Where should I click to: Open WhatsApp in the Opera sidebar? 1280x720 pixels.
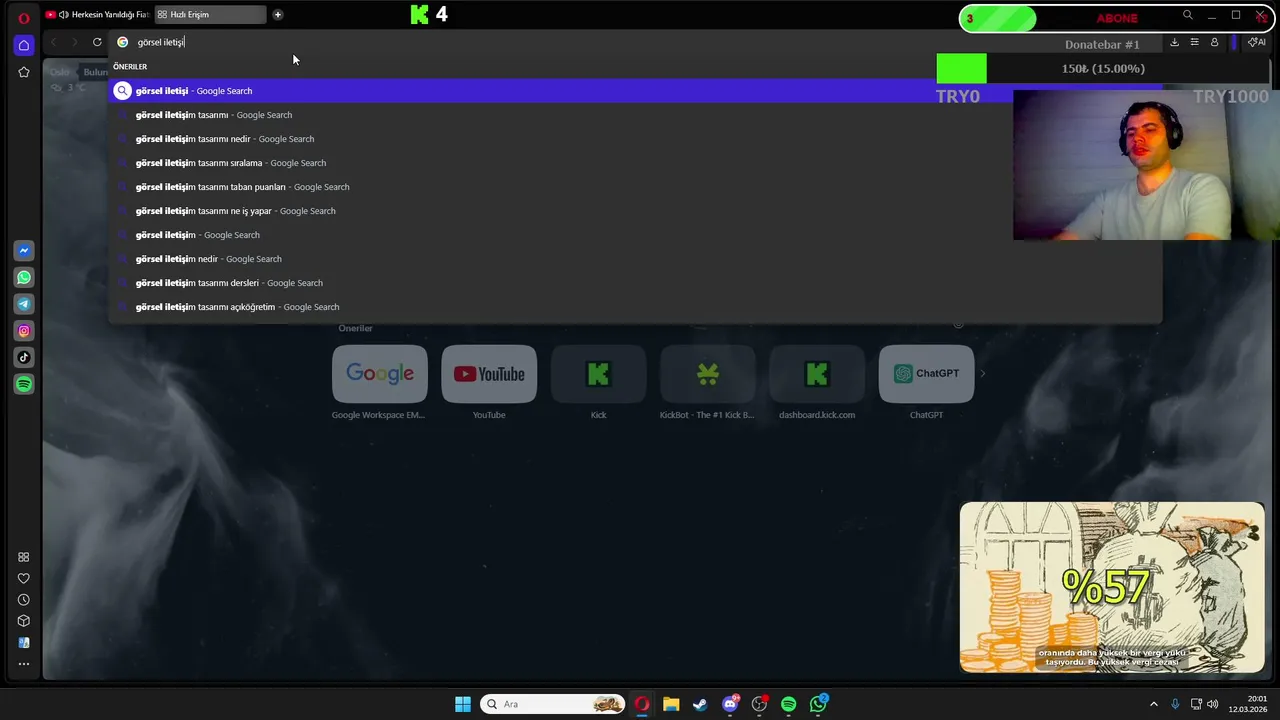(24, 277)
